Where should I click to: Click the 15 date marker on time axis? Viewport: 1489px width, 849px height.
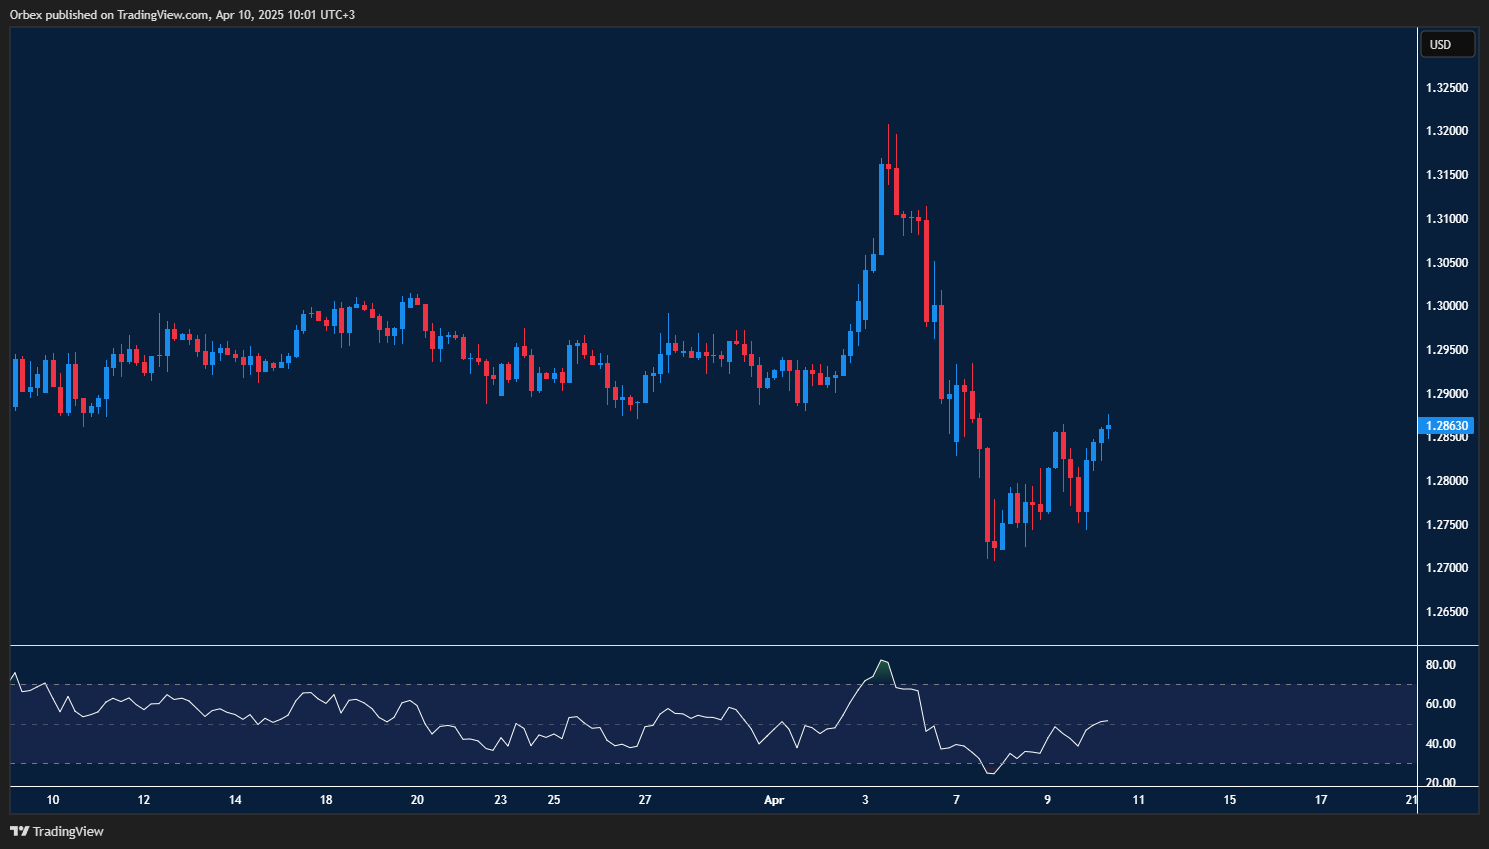[x=1230, y=800]
